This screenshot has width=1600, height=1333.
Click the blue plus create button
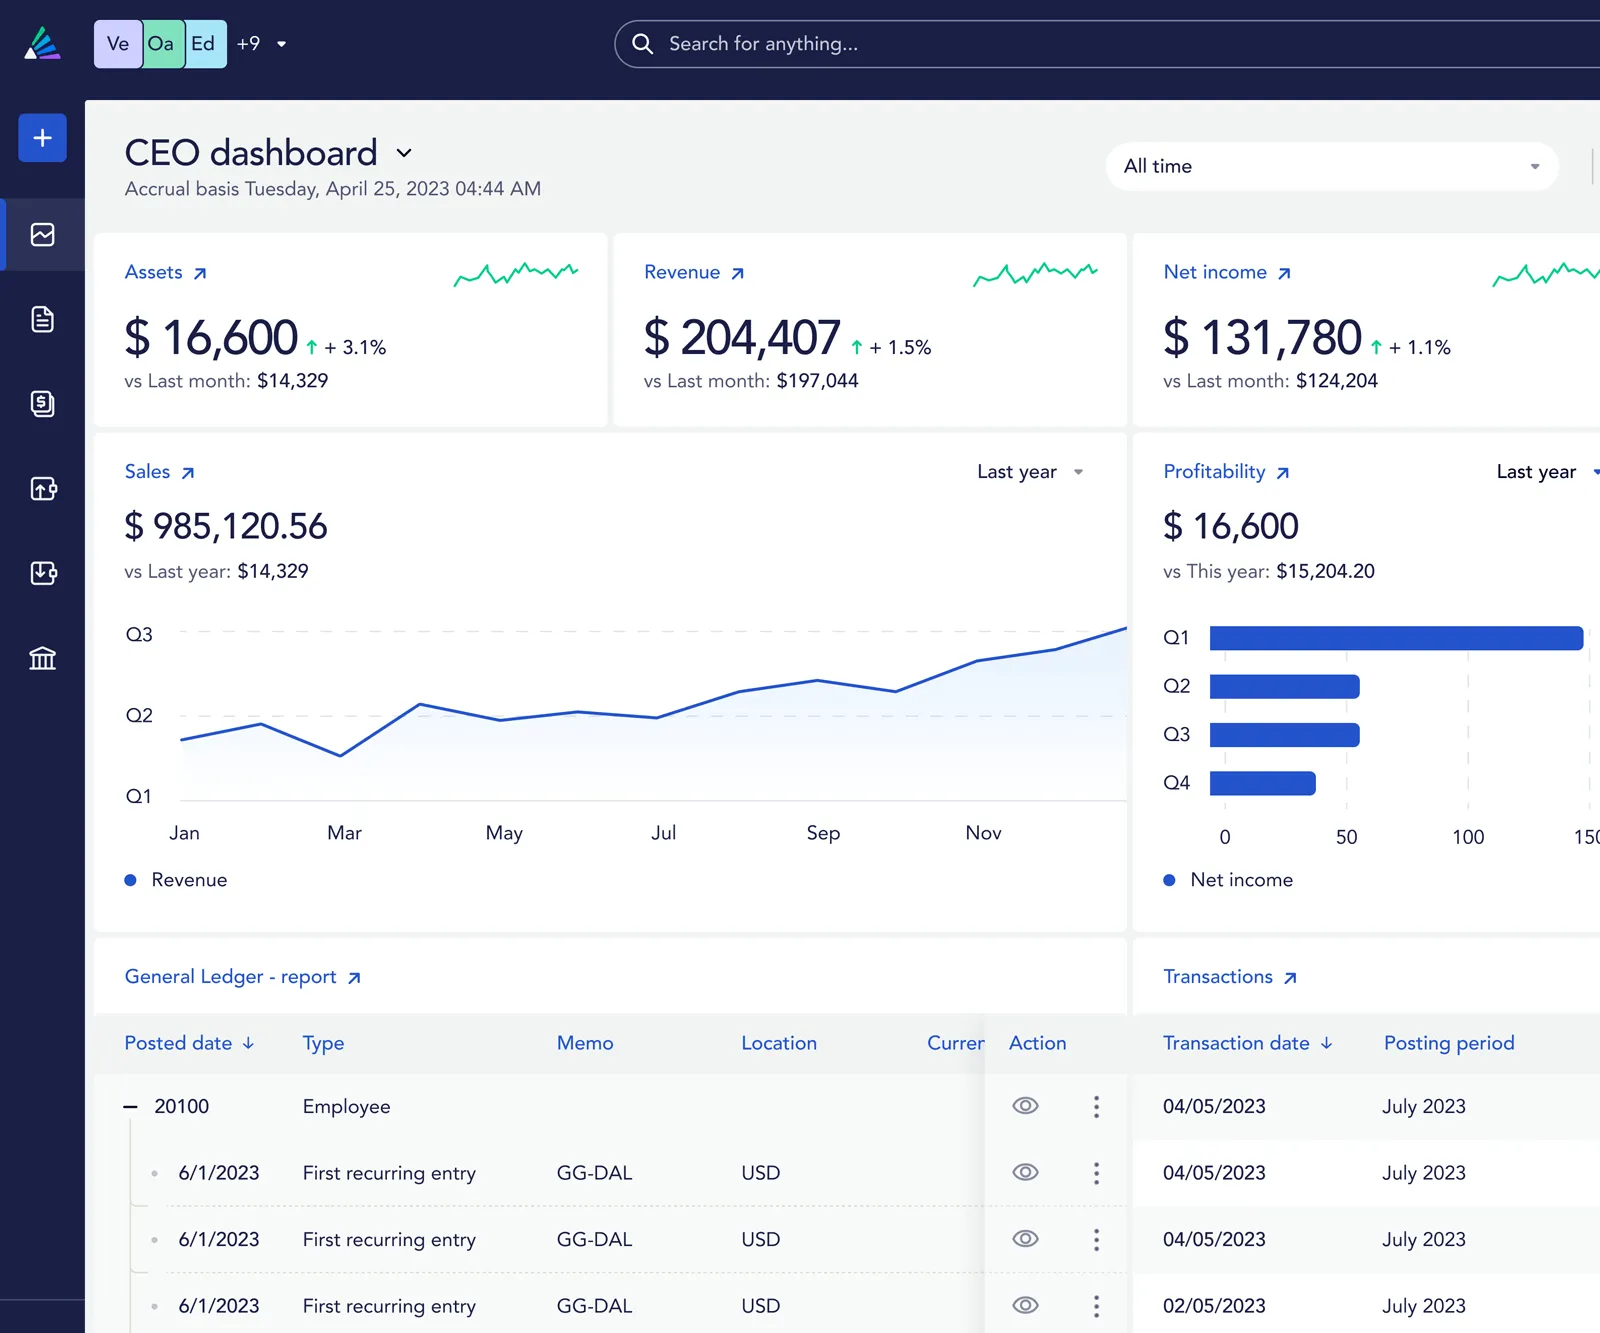point(42,138)
